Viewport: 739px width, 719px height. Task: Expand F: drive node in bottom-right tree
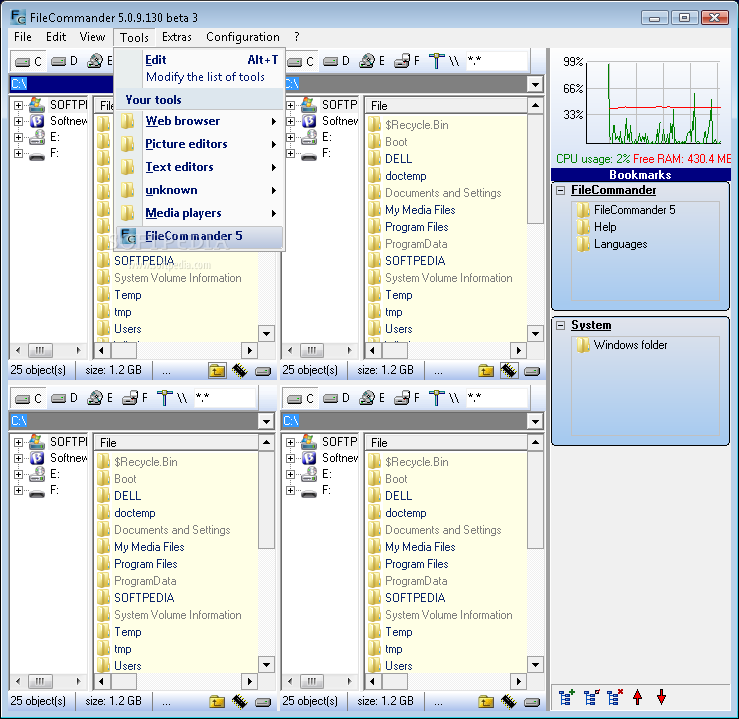tap(290, 490)
